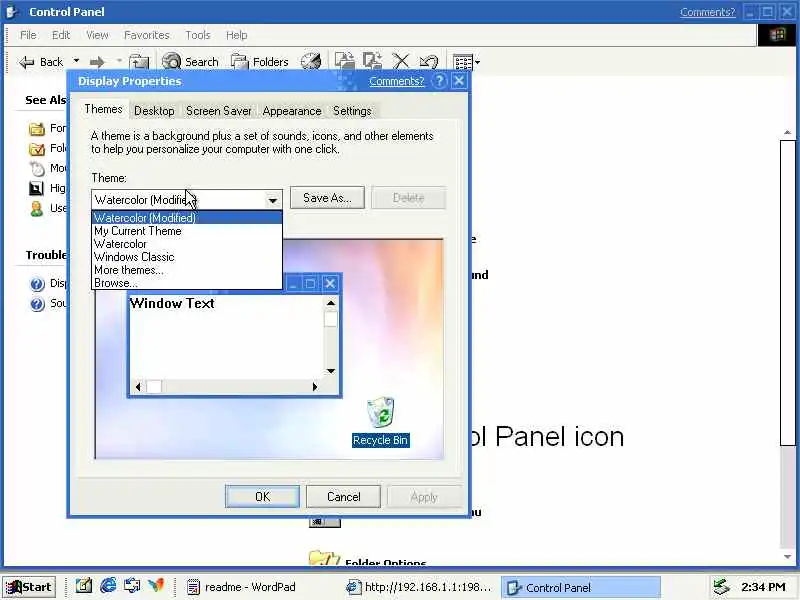Click the Fonts icon in See Also
This screenshot has width=800, height=600.
click(37, 129)
